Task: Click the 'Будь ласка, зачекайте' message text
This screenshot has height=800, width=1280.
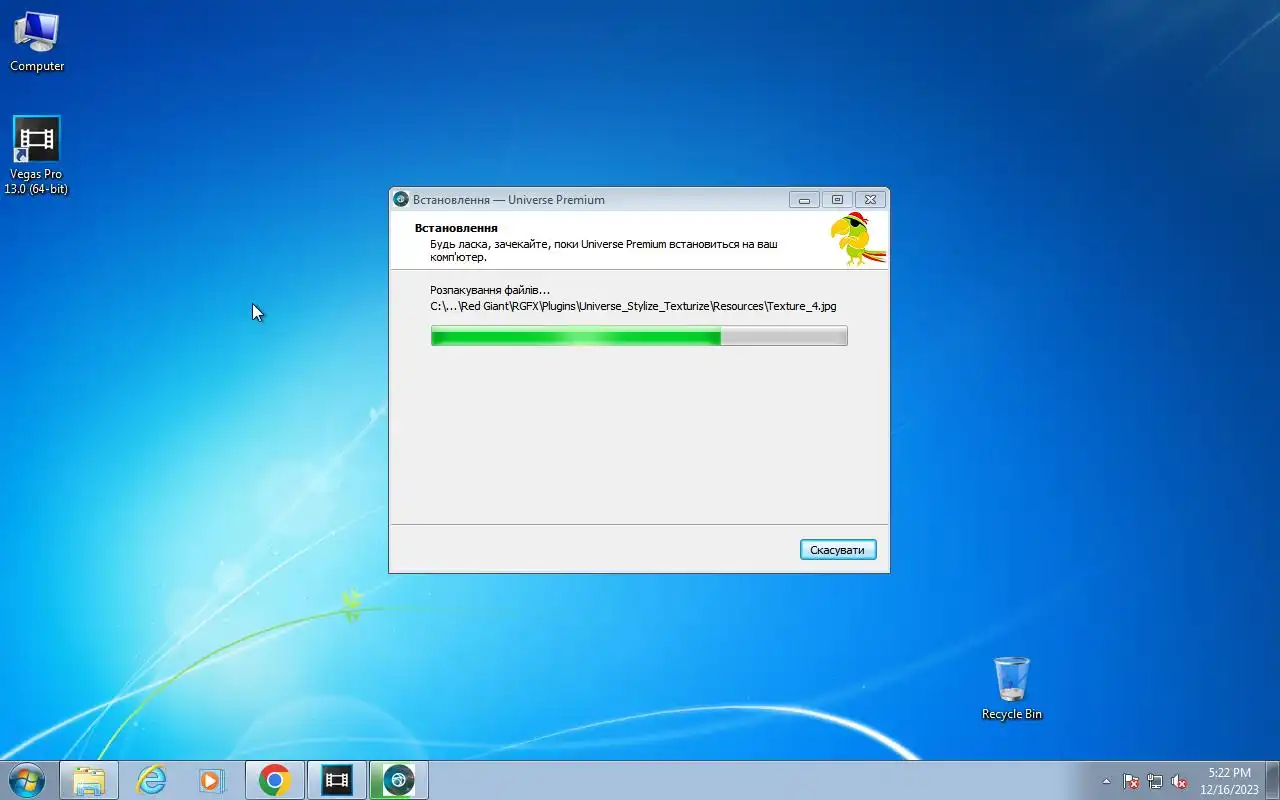Action: click(603, 250)
